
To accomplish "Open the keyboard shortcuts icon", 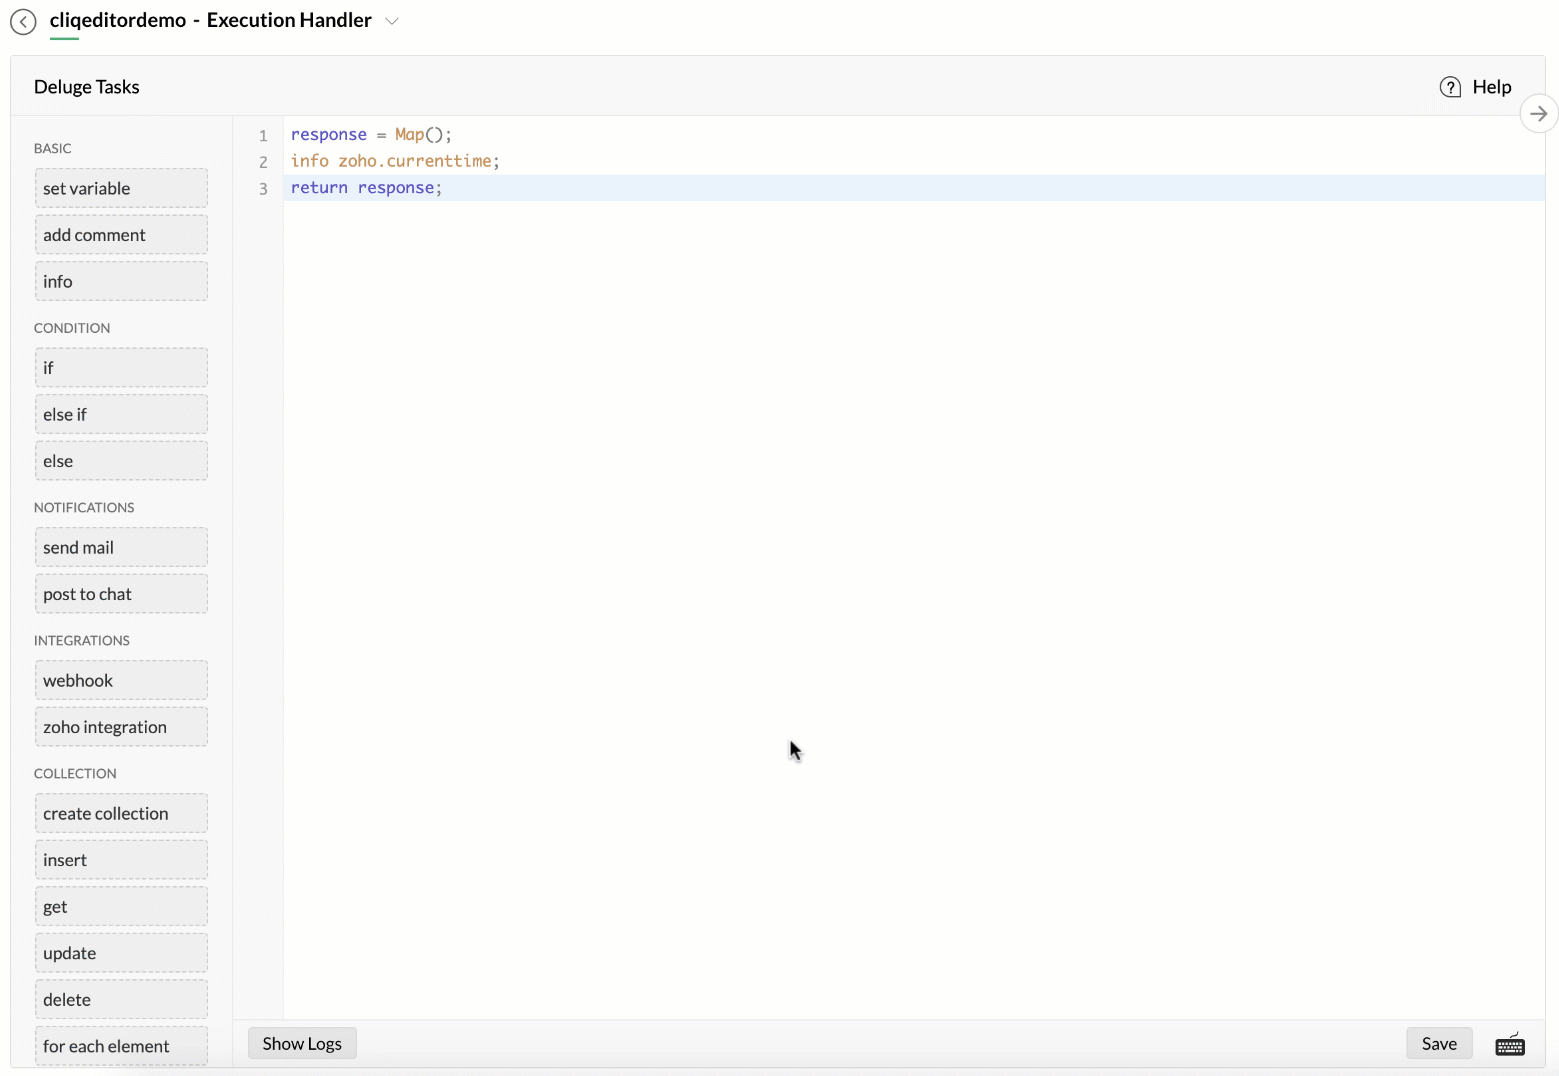I will tap(1509, 1045).
